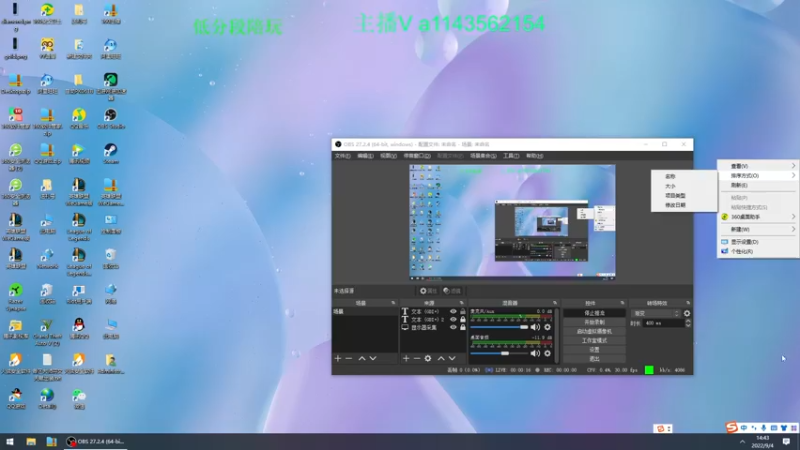The height and width of the screenshot is (450, 800).
Task: Toggle visibility of 显示器采集 source
Action: click(x=453, y=328)
